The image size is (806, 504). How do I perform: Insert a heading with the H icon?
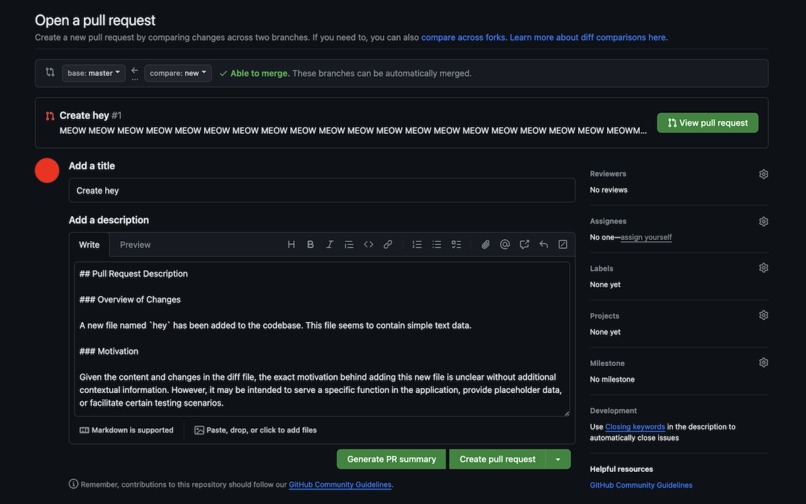[291, 244]
